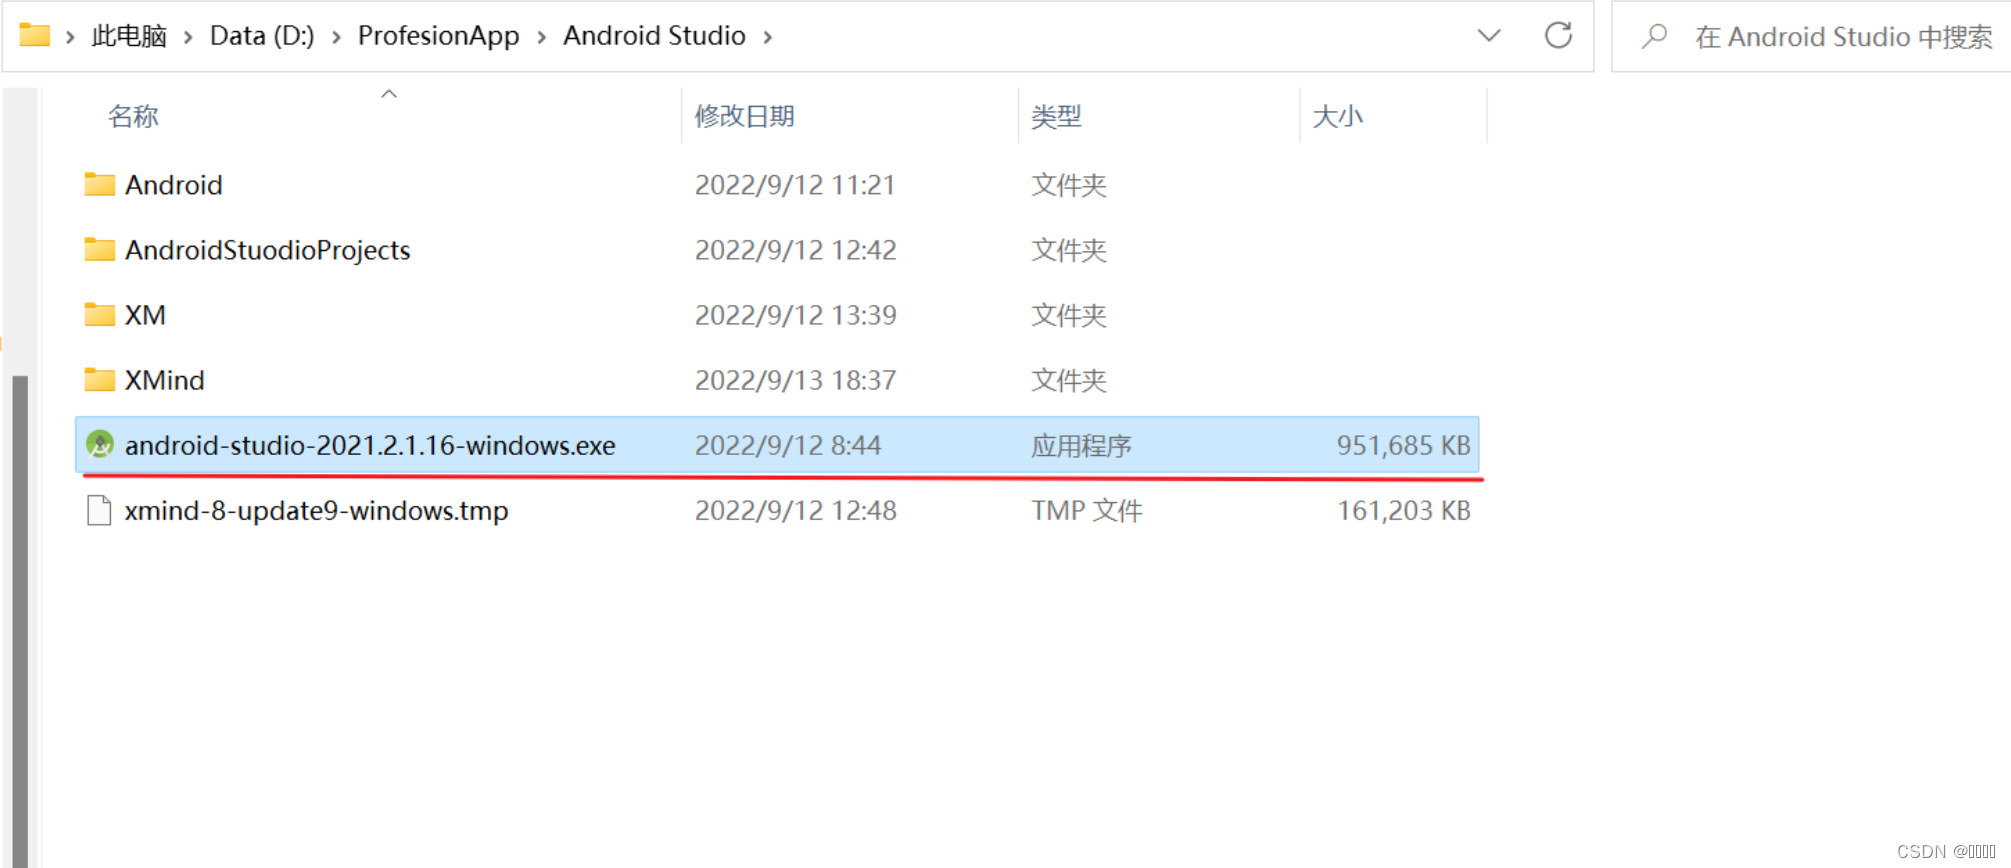This screenshot has width=2011, height=868.
Task: Click size value 161,203 KB
Action: click(1404, 511)
